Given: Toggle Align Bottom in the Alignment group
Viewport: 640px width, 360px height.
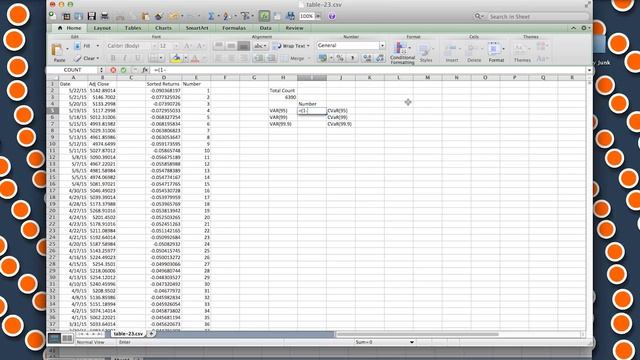Looking at the screenshot, I should [x=244, y=46].
